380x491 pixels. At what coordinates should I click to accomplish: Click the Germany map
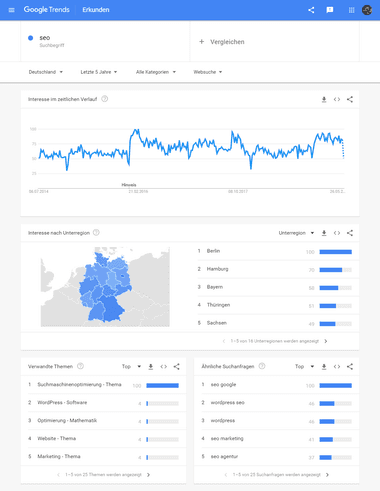click(105, 287)
